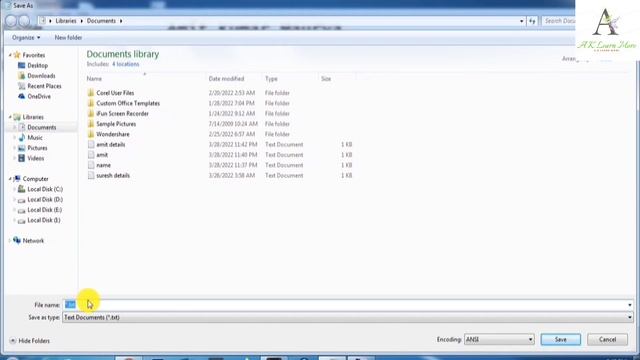Select Recent Places icon in Favorites

click(22, 86)
